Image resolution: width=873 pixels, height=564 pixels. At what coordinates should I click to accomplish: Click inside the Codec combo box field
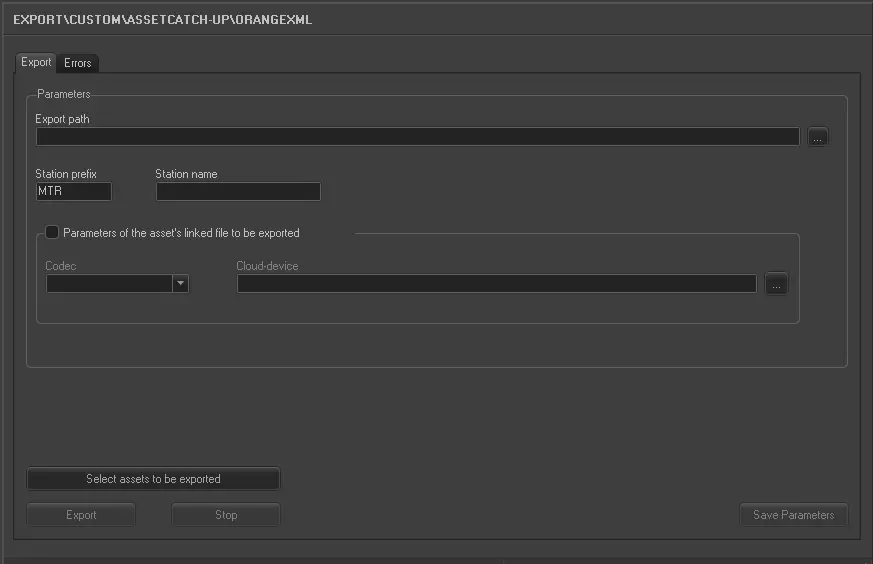tap(109, 284)
